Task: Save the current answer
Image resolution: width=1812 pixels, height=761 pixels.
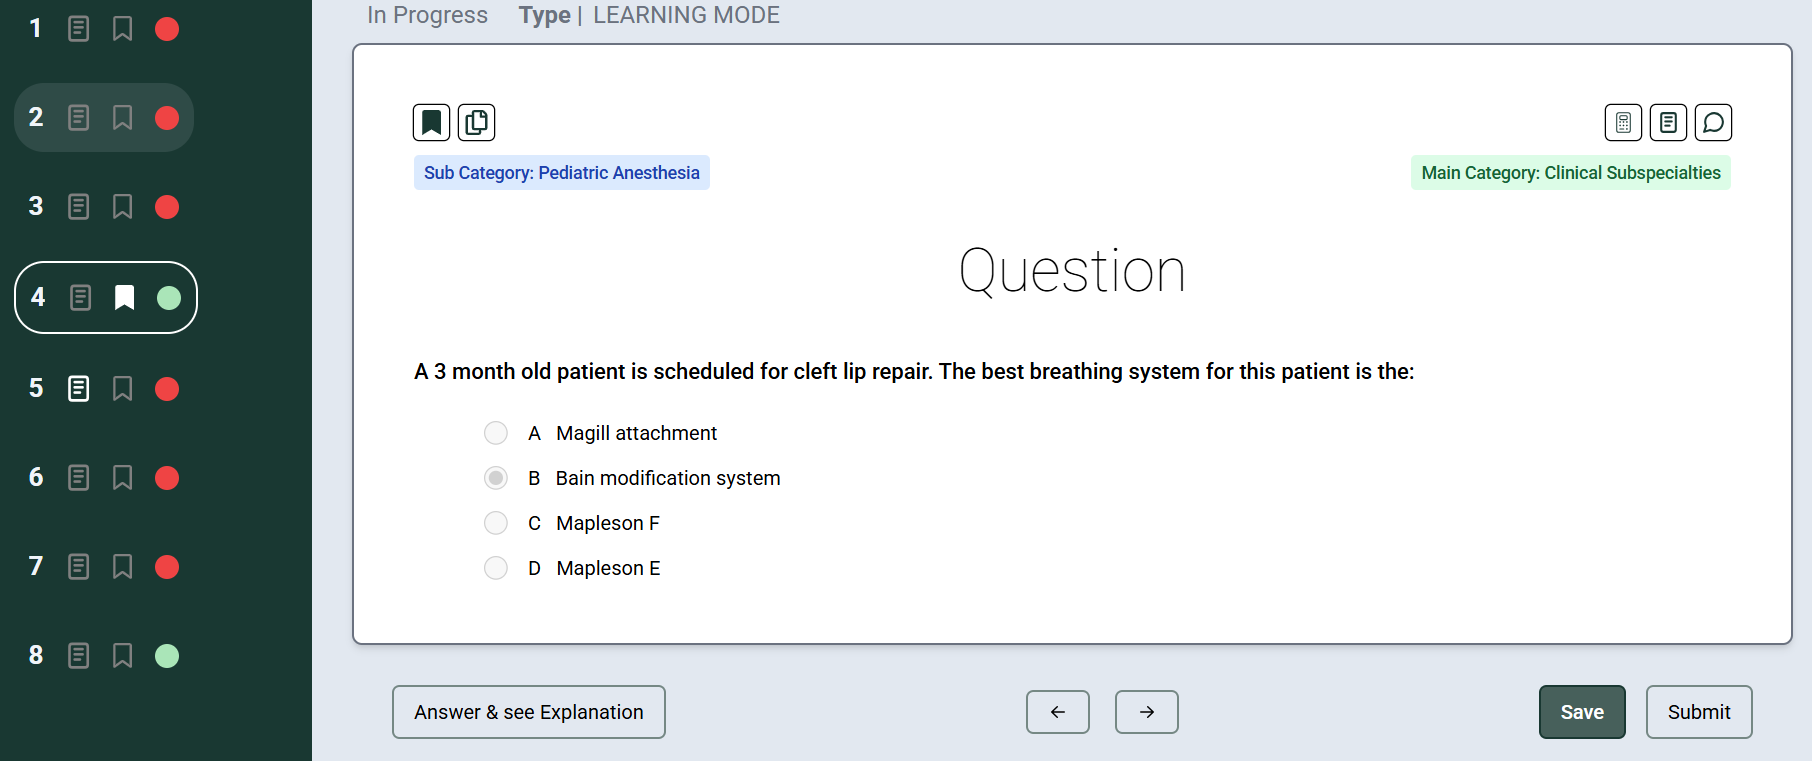Action: pyautogui.click(x=1582, y=712)
